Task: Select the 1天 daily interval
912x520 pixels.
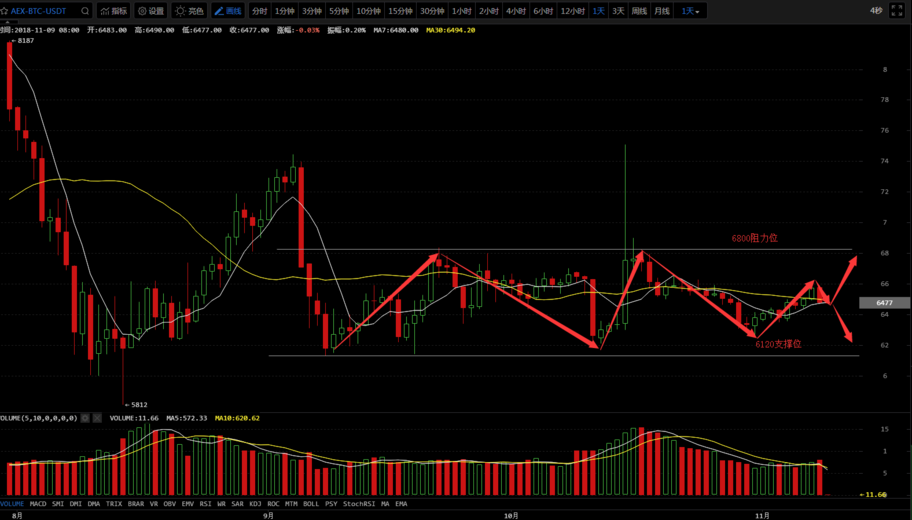Action: coord(598,10)
